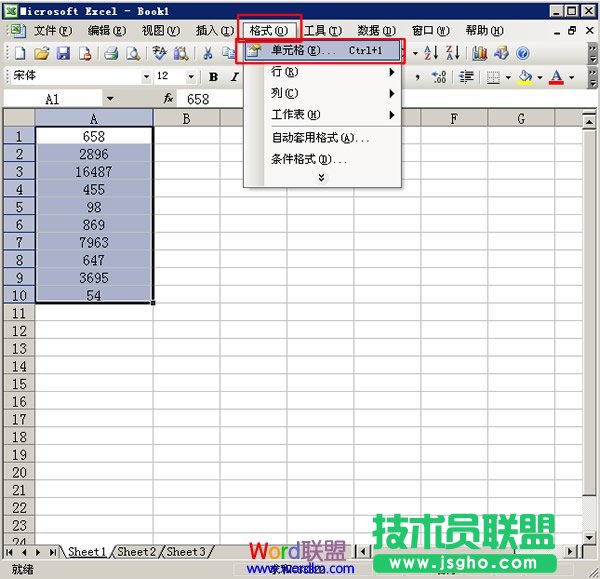The height and width of the screenshot is (579, 600).
Task: Switch to the Sheet2 tab
Action: point(136,552)
